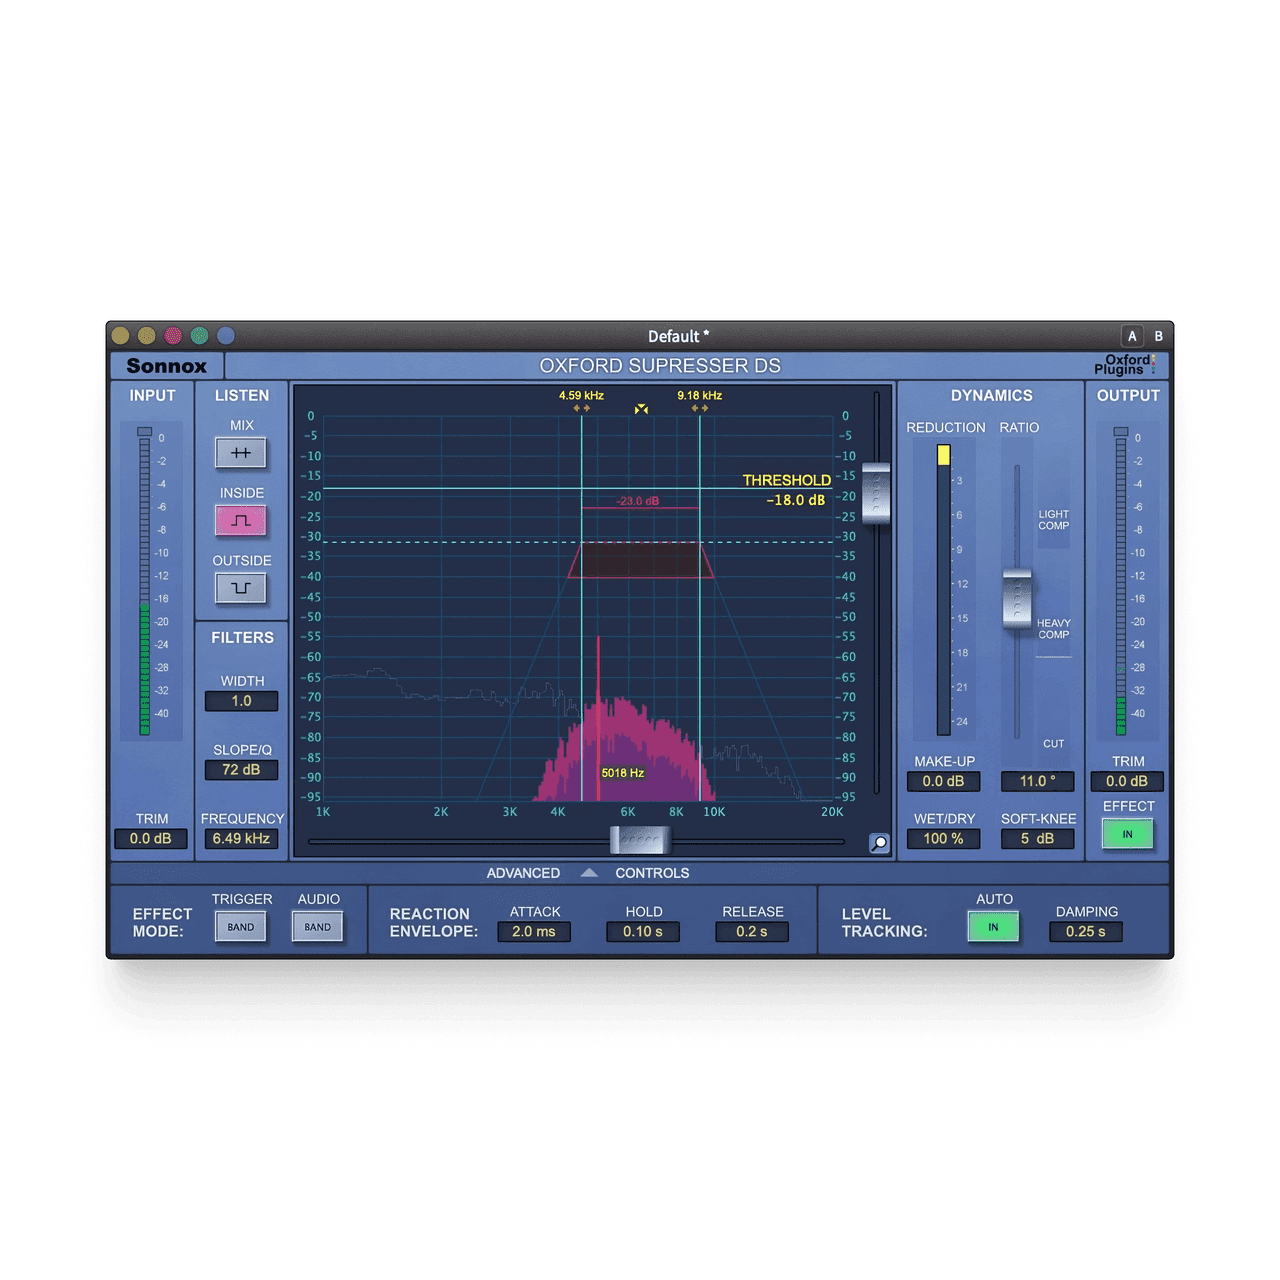Click the 9.18 kHz upper band edge handle
This screenshot has height=1280, width=1280.
coord(700,408)
